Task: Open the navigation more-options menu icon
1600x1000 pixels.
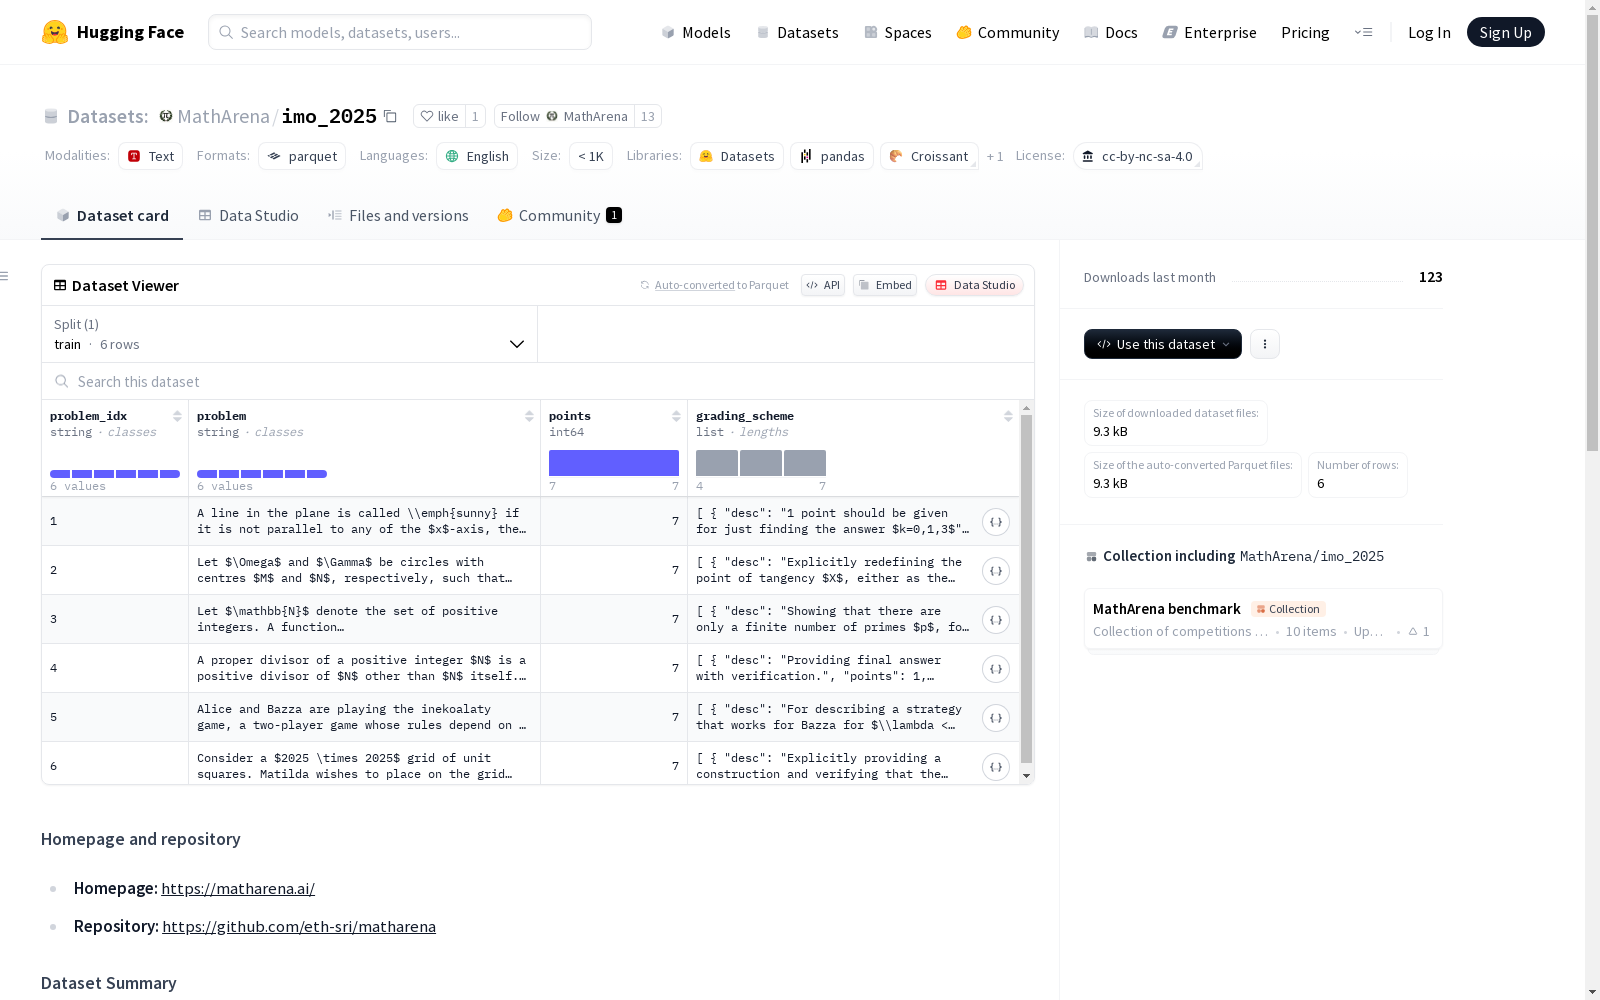Action: click(x=1363, y=32)
